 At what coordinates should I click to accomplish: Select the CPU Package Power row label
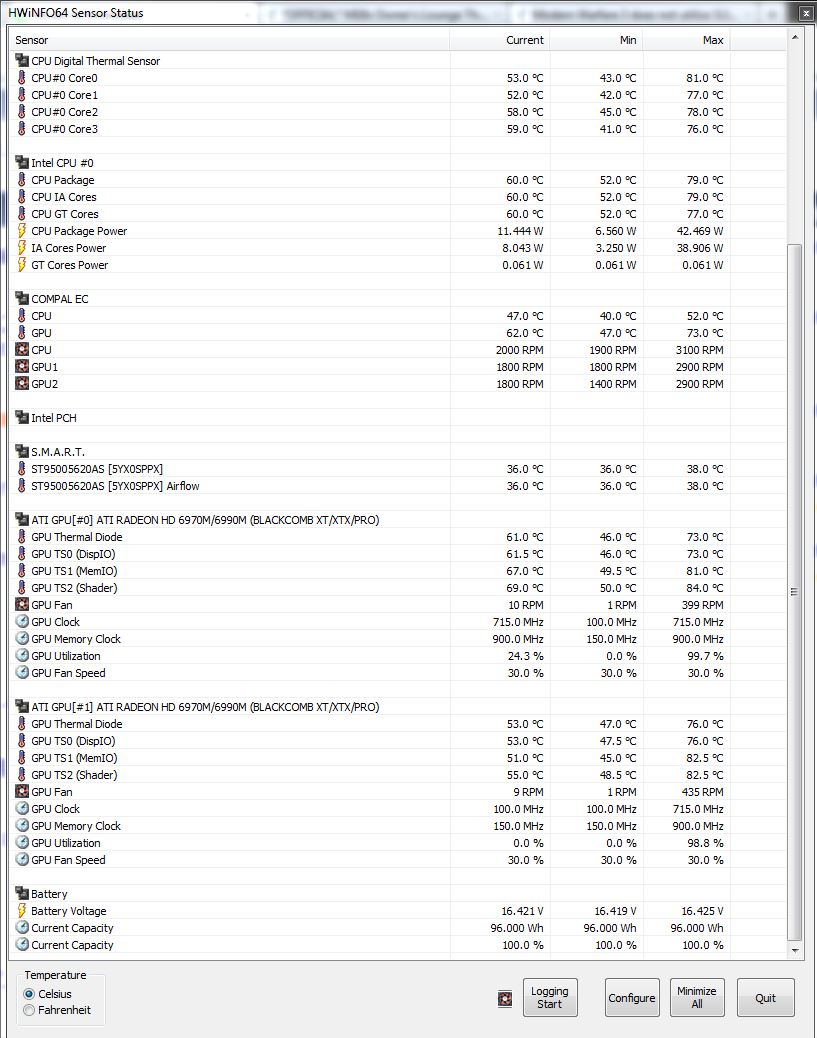[79, 231]
